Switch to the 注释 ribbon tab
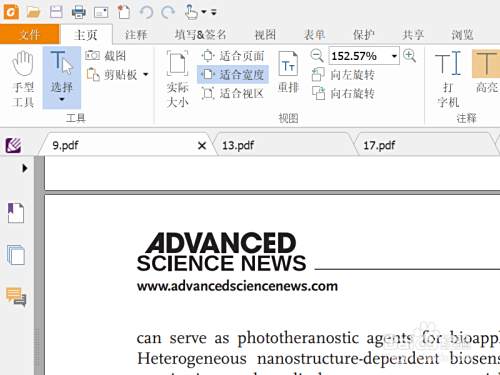 click(x=136, y=34)
